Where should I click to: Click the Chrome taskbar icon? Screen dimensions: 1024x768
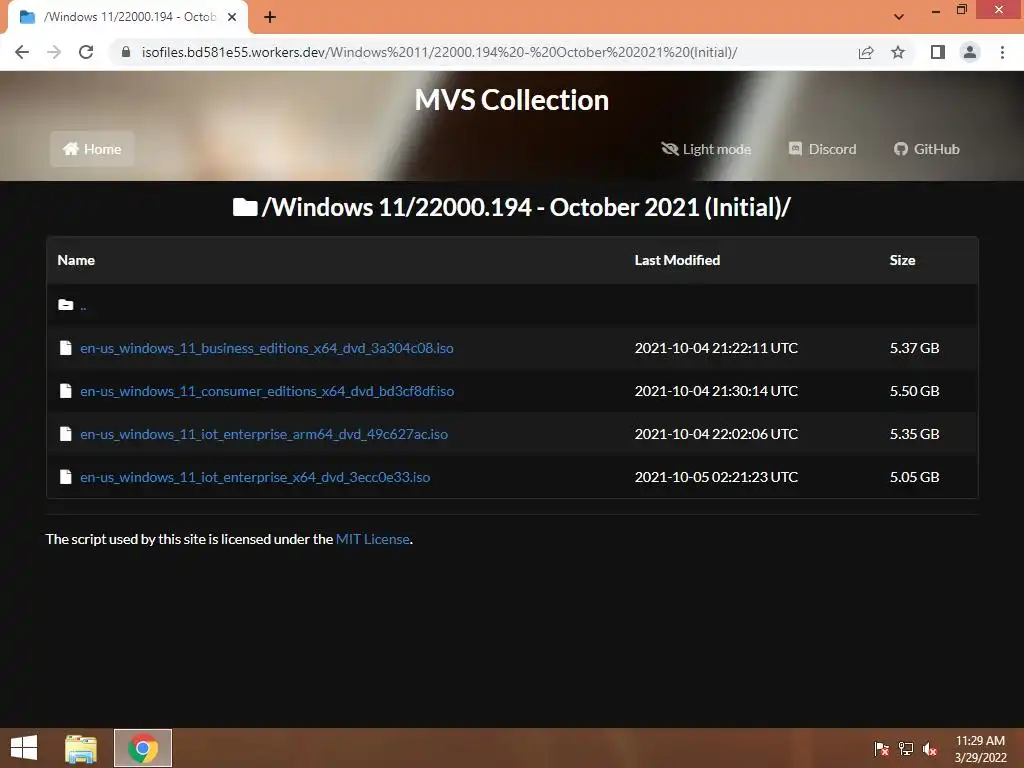[x=143, y=748]
